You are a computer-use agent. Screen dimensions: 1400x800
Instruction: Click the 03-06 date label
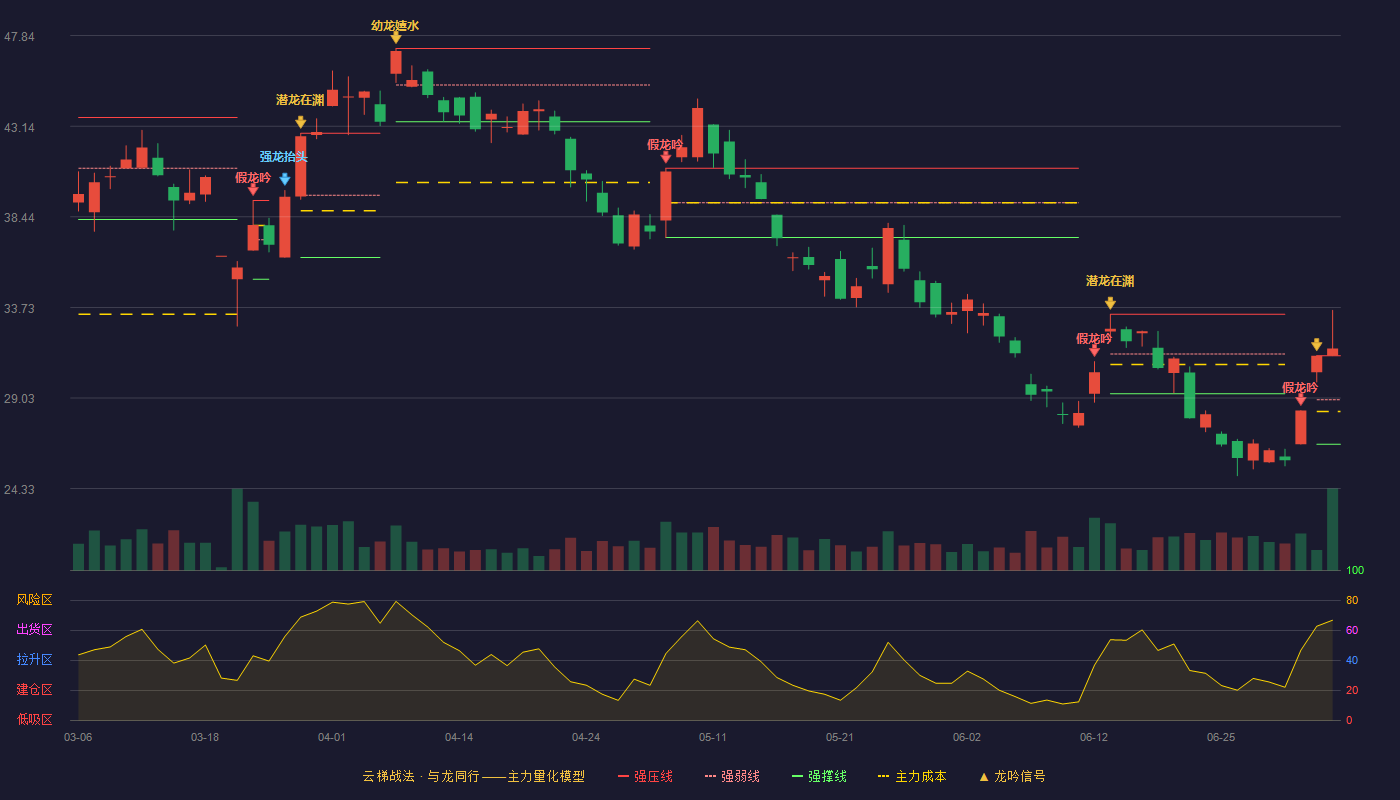coord(78,737)
